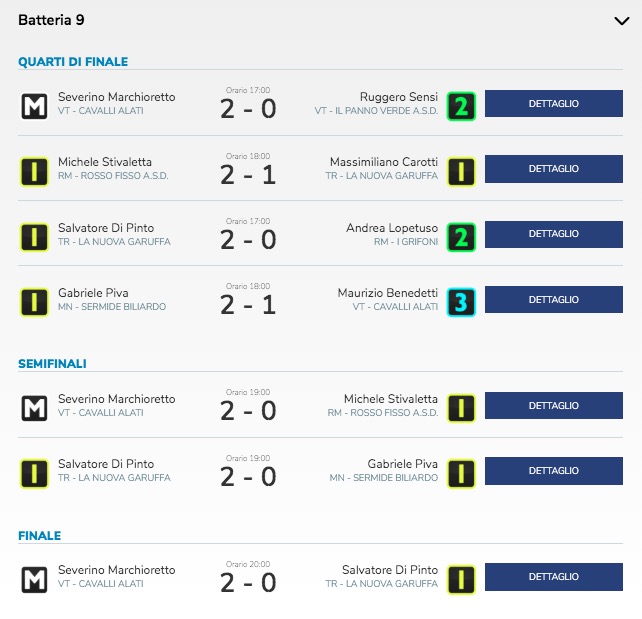The height and width of the screenshot is (619, 642).
Task: Click player name Ruggero Sensi
Action: click(x=398, y=97)
